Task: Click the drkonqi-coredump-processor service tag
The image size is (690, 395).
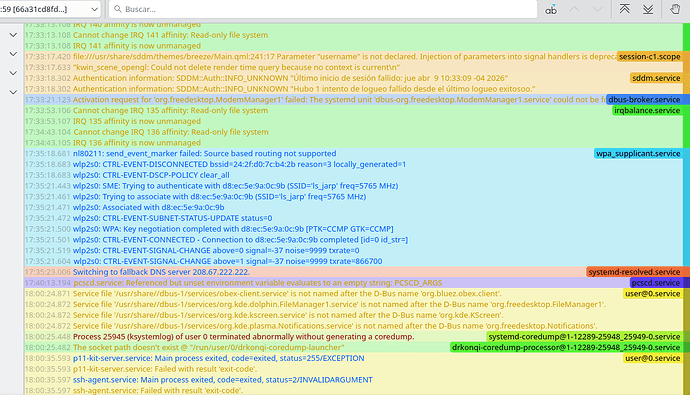Action: pos(566,347)
